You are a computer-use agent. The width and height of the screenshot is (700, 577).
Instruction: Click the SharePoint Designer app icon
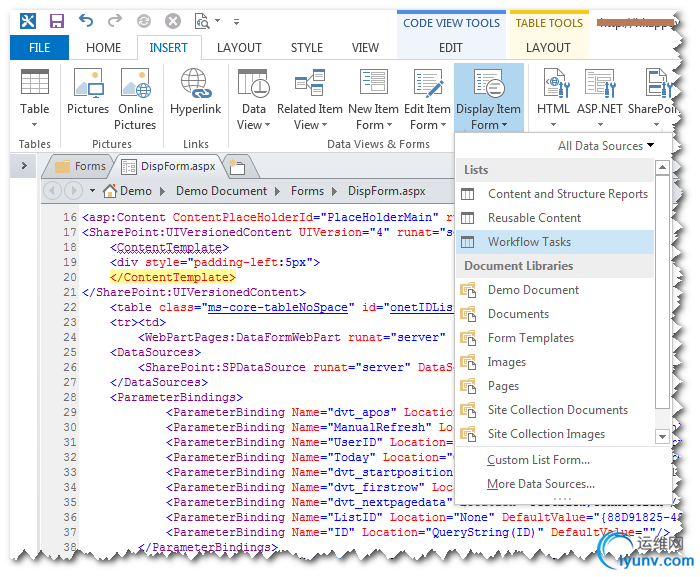click(x=28, y=21)
